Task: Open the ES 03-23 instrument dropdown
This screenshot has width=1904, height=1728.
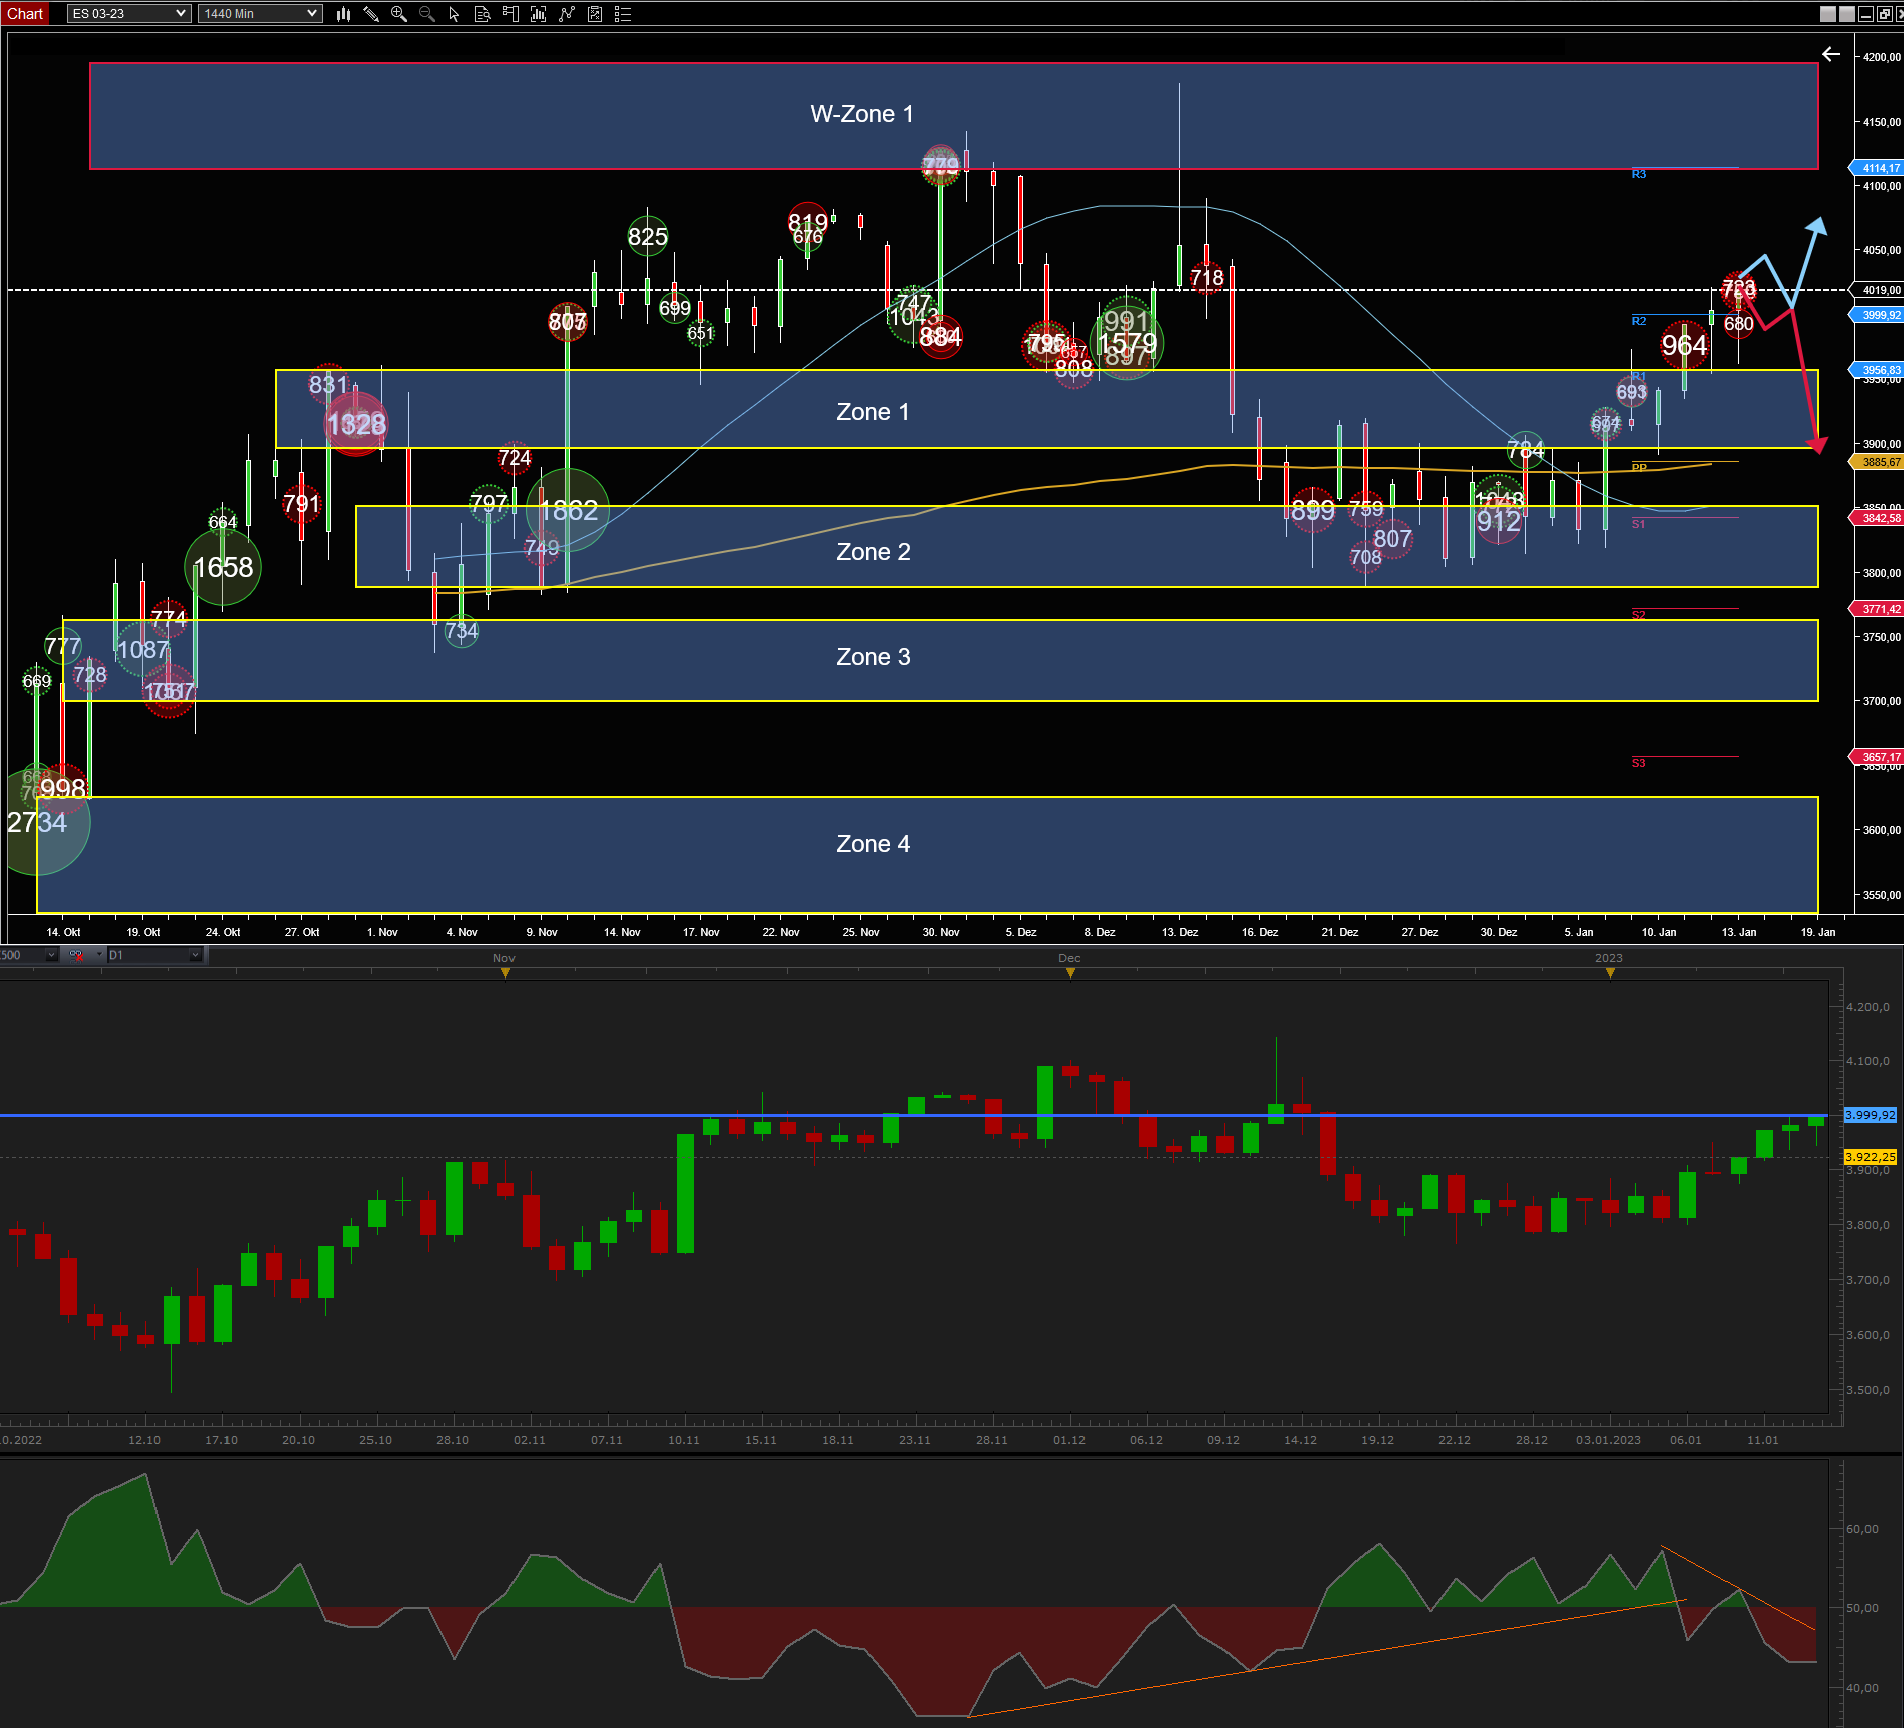Action: coord(129,14)
